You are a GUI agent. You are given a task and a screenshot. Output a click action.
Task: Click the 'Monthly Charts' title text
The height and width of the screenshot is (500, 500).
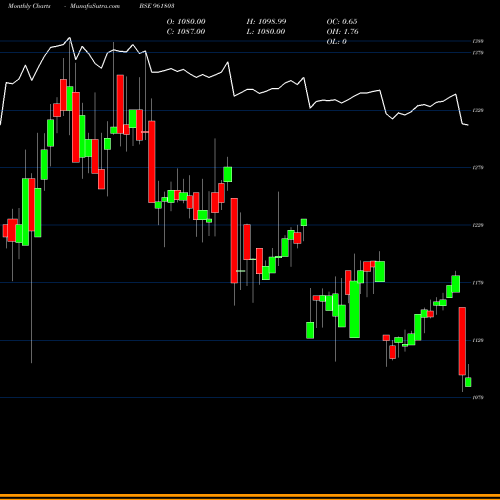pos(29,6)
